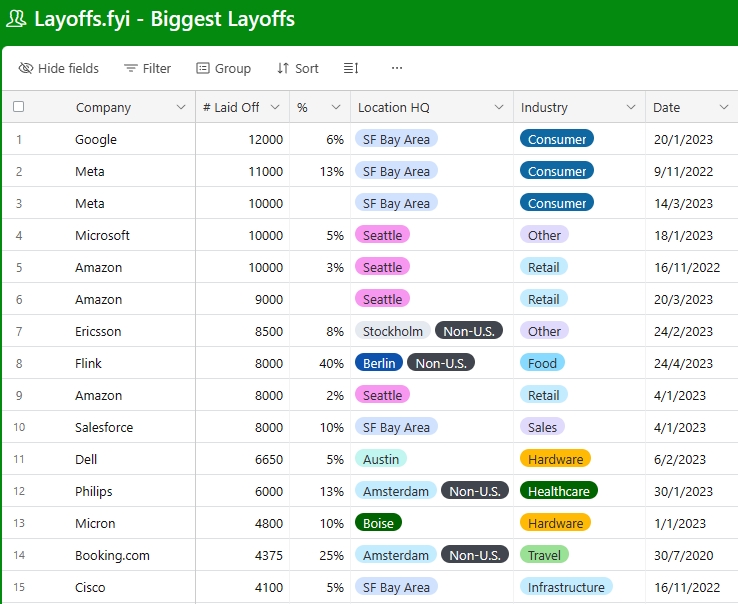
Task: Click the date 6/2/2023
Action: pos(680,459)
